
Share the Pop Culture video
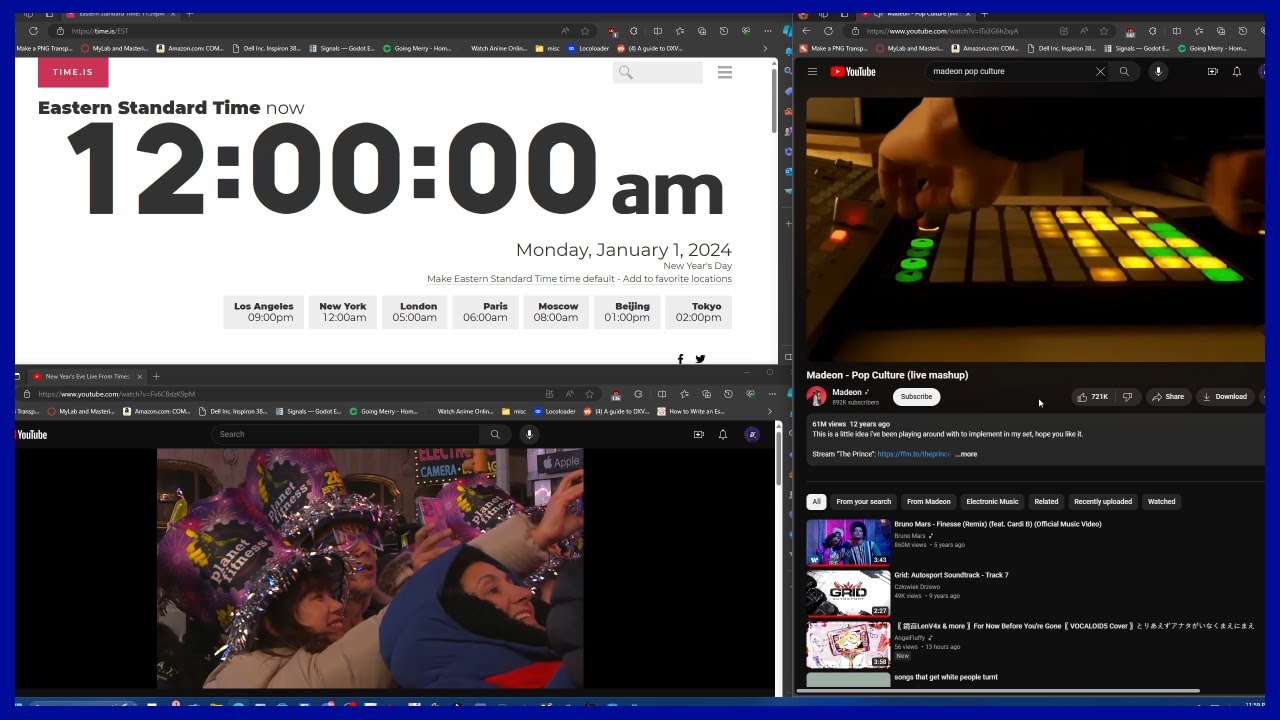[x=1168, y=397]
